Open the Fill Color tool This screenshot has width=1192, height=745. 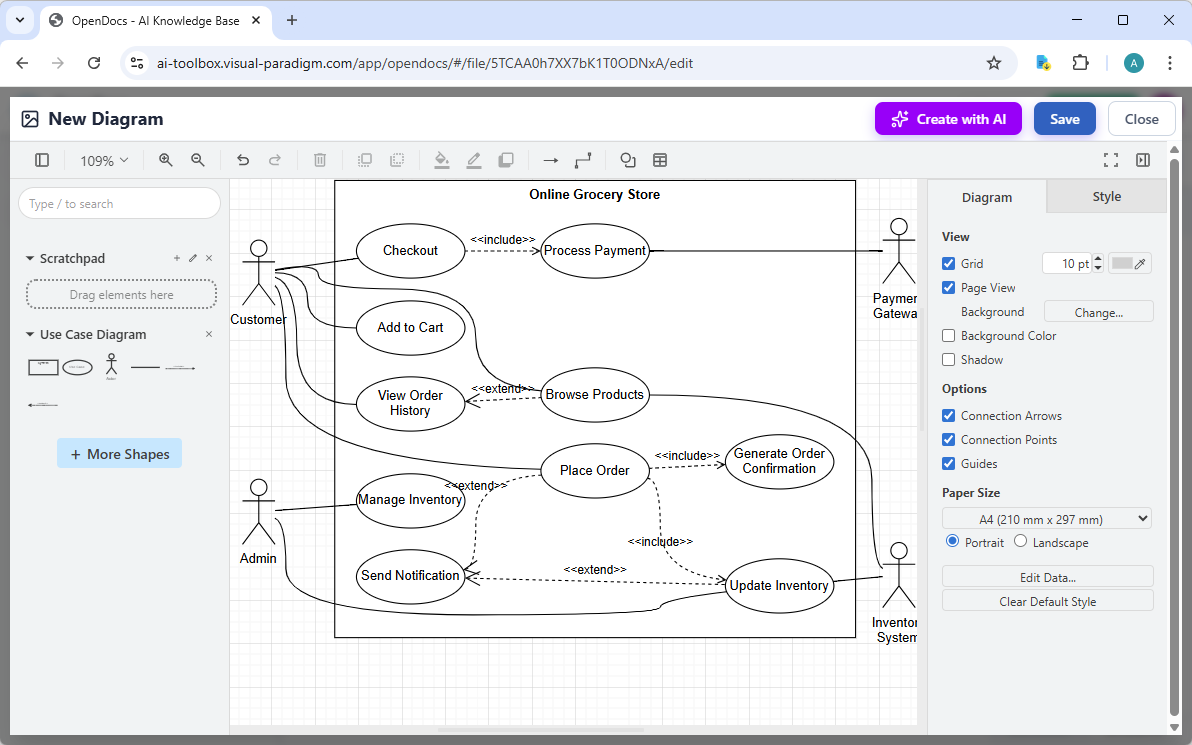[441, 160]
